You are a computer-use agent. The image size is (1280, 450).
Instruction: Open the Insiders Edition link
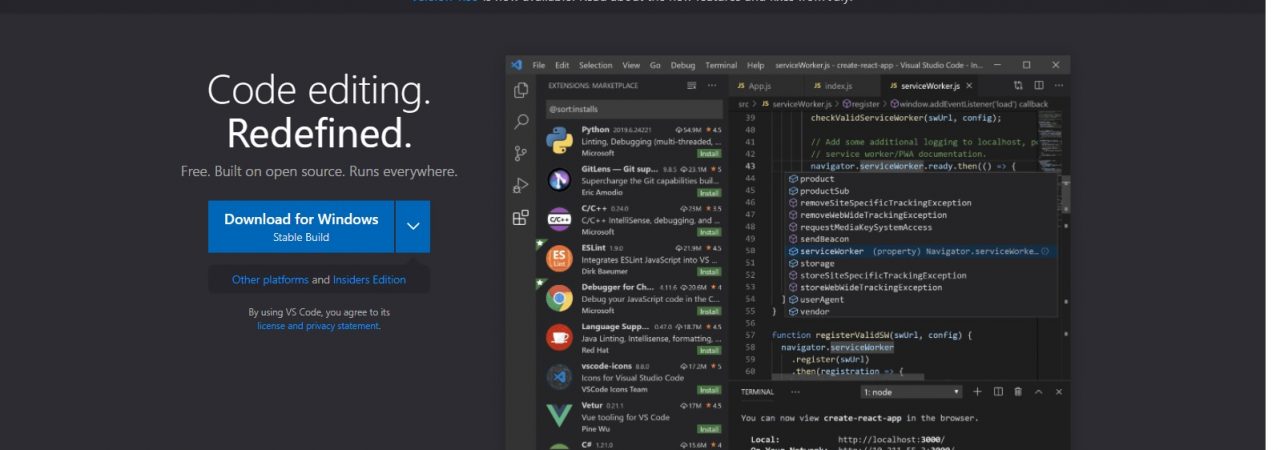[x=369, y=280]
